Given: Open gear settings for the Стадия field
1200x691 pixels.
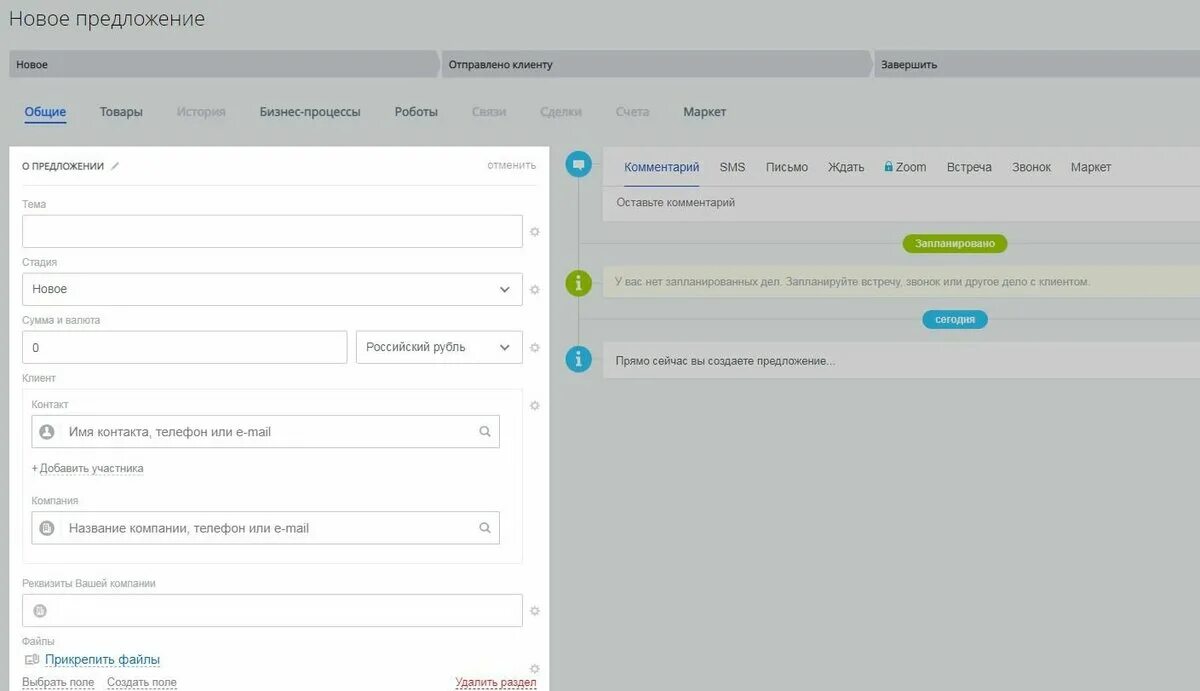Looking at the screenshot, I should pos(535,290).
